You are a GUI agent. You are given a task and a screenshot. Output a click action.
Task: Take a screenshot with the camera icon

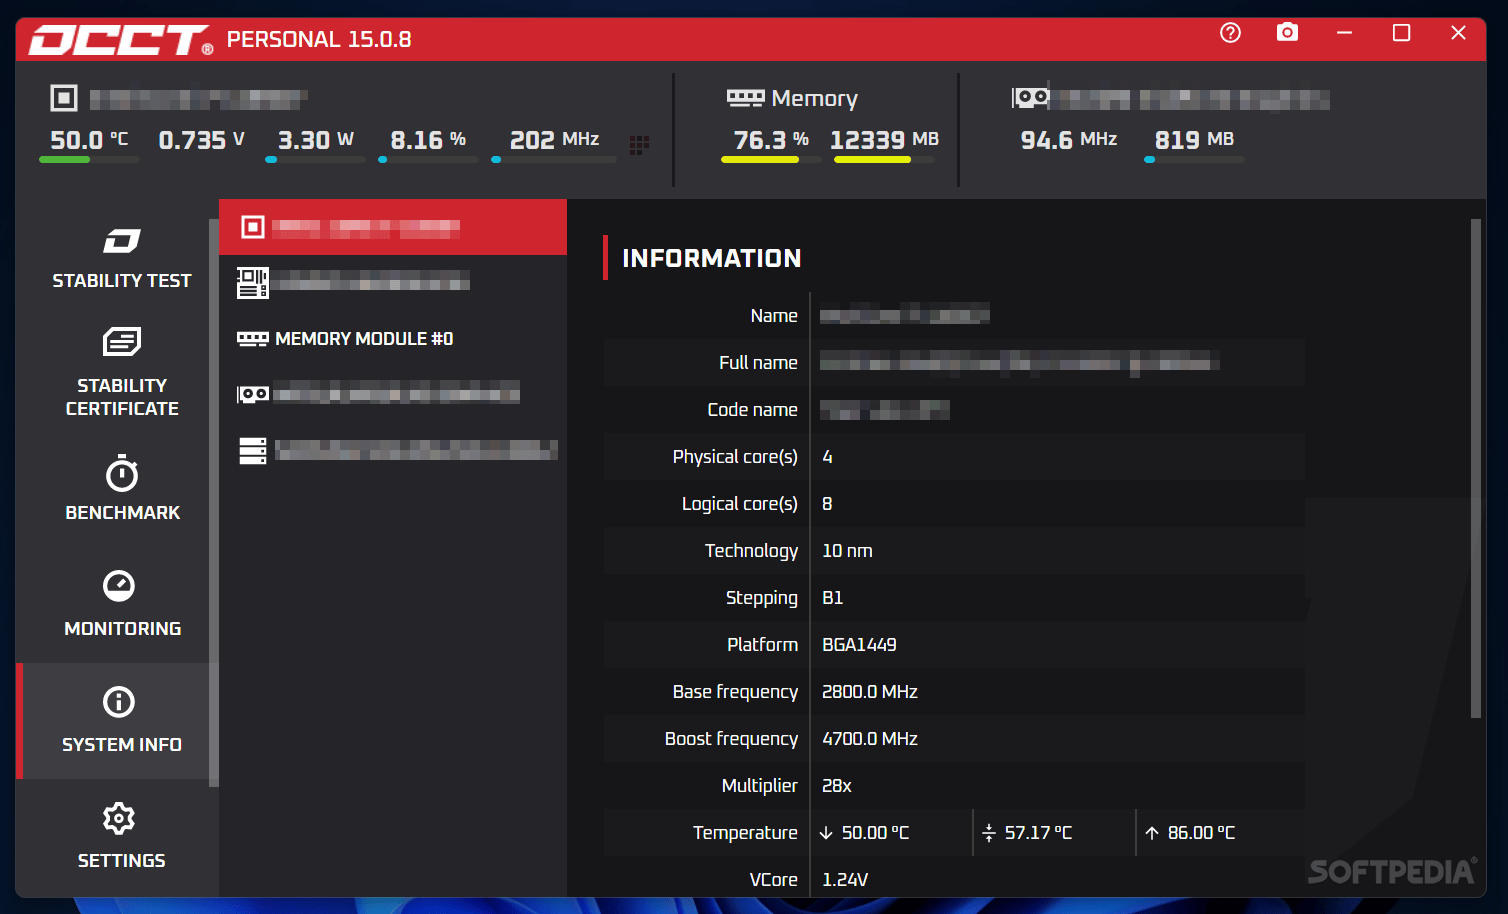[1287, 33]
